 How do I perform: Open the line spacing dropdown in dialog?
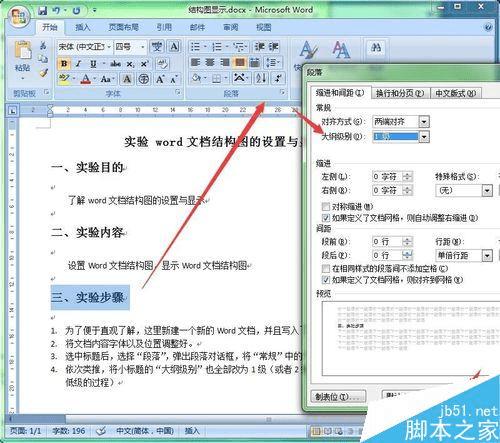(x=487, y=256)
